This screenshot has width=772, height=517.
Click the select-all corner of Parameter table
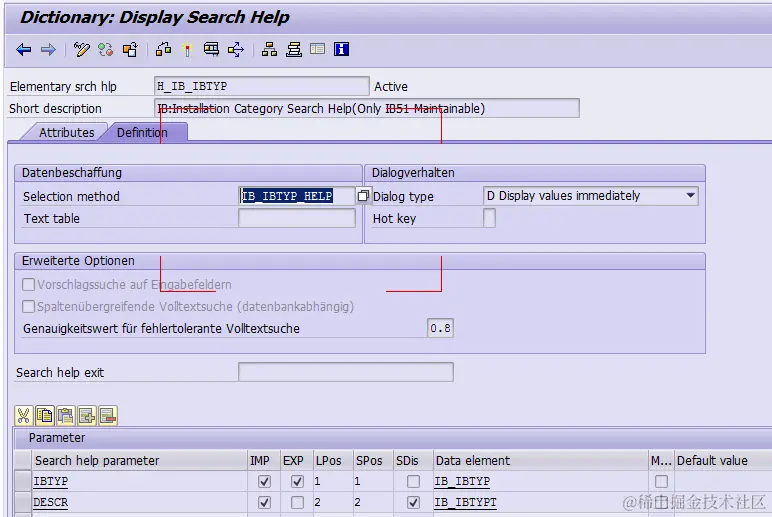23,460
